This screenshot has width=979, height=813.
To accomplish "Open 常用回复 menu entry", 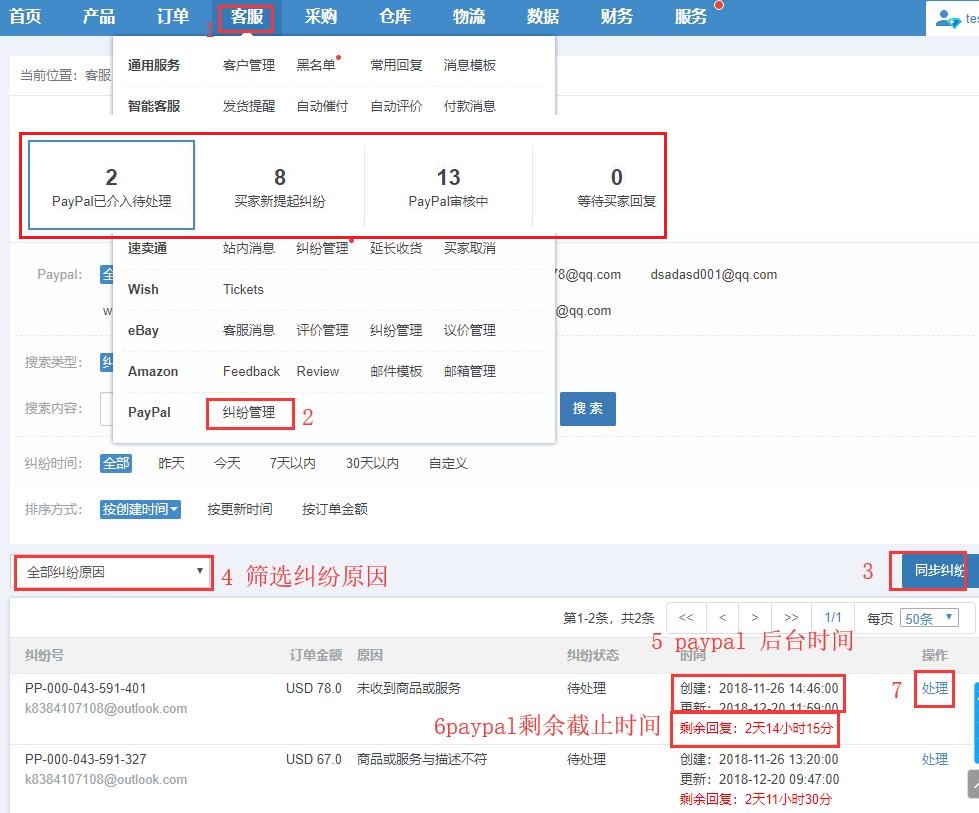I will 396,65.
